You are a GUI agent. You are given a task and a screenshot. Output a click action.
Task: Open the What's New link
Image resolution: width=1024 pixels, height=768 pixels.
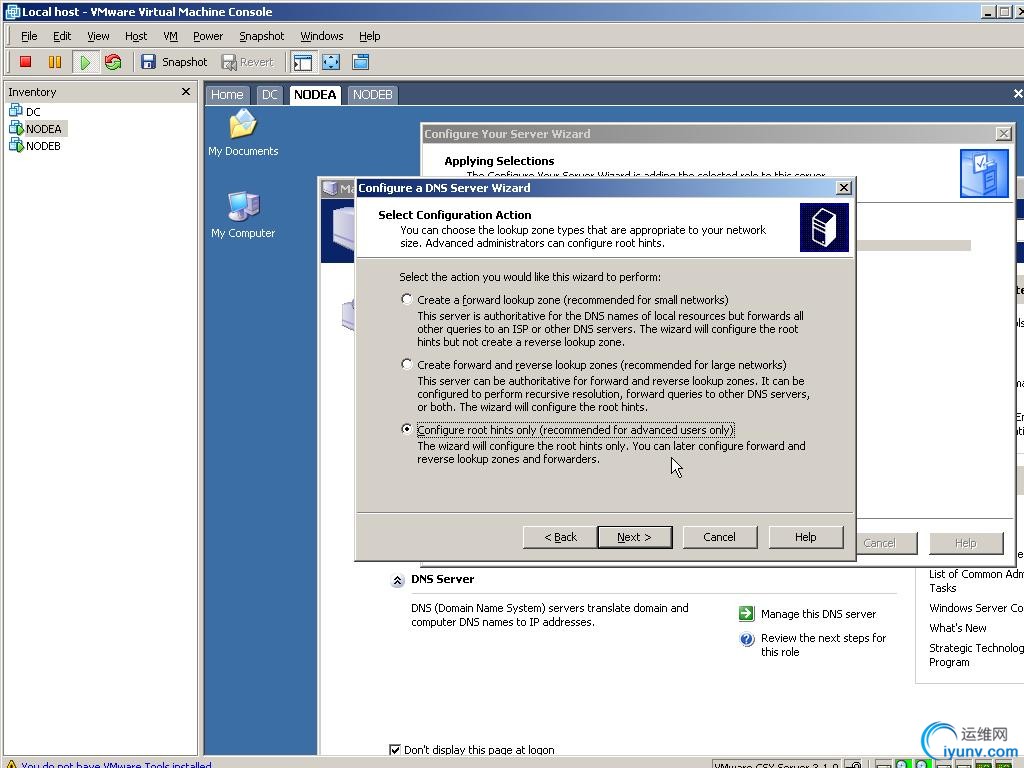coord(957,628)
